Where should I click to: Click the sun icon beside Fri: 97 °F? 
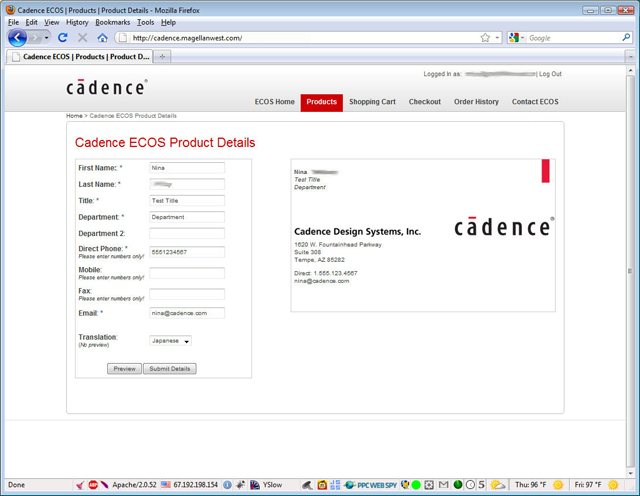click(613, 485)
